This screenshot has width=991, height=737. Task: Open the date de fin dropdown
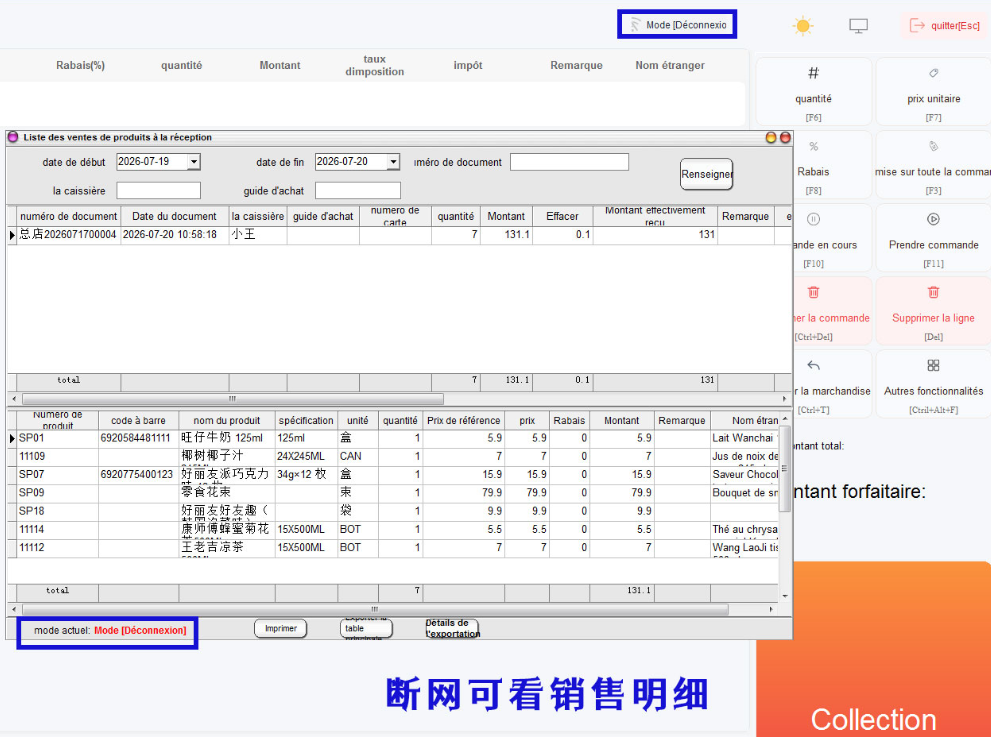(393, 162)
